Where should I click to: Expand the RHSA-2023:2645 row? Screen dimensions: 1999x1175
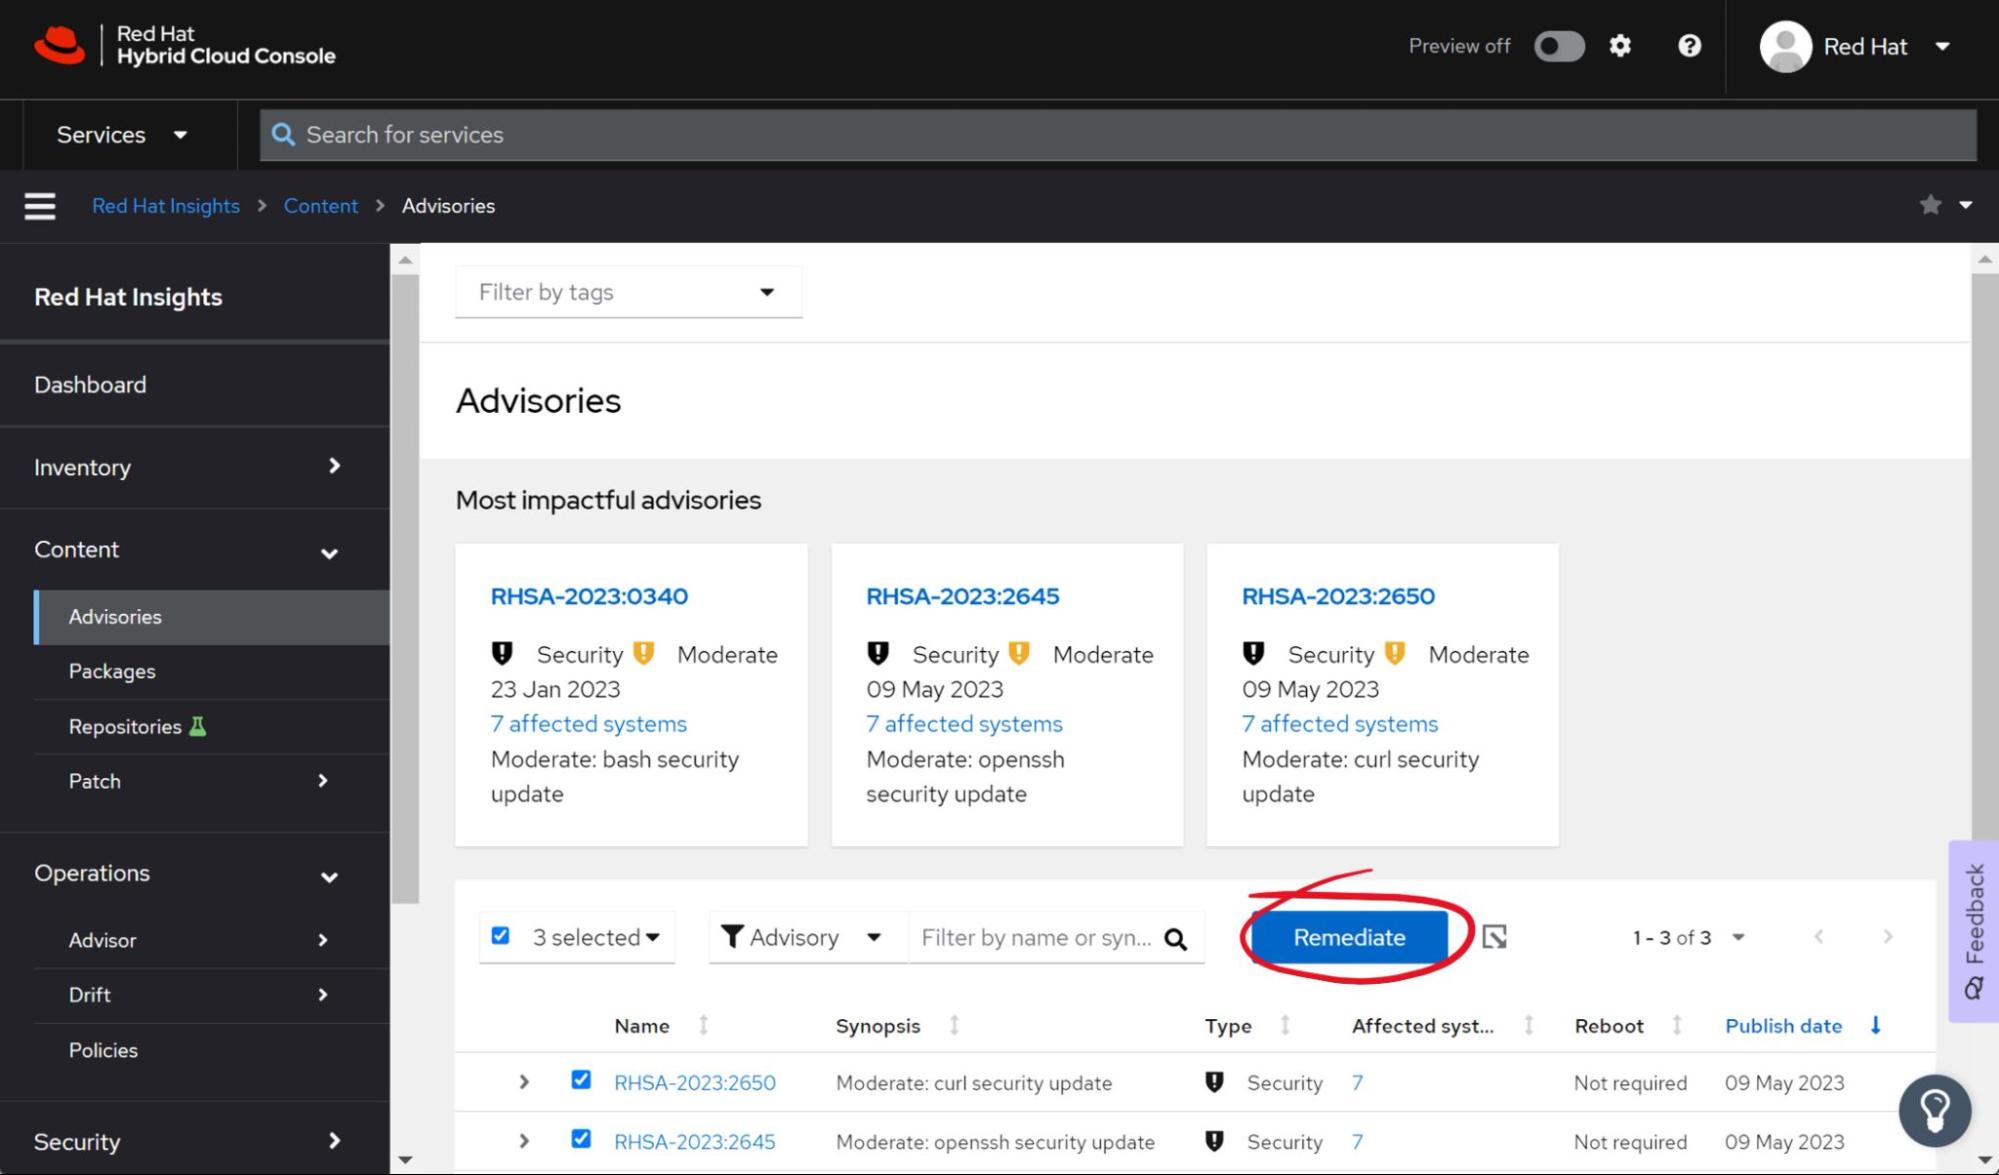[x=524, y=1141]
